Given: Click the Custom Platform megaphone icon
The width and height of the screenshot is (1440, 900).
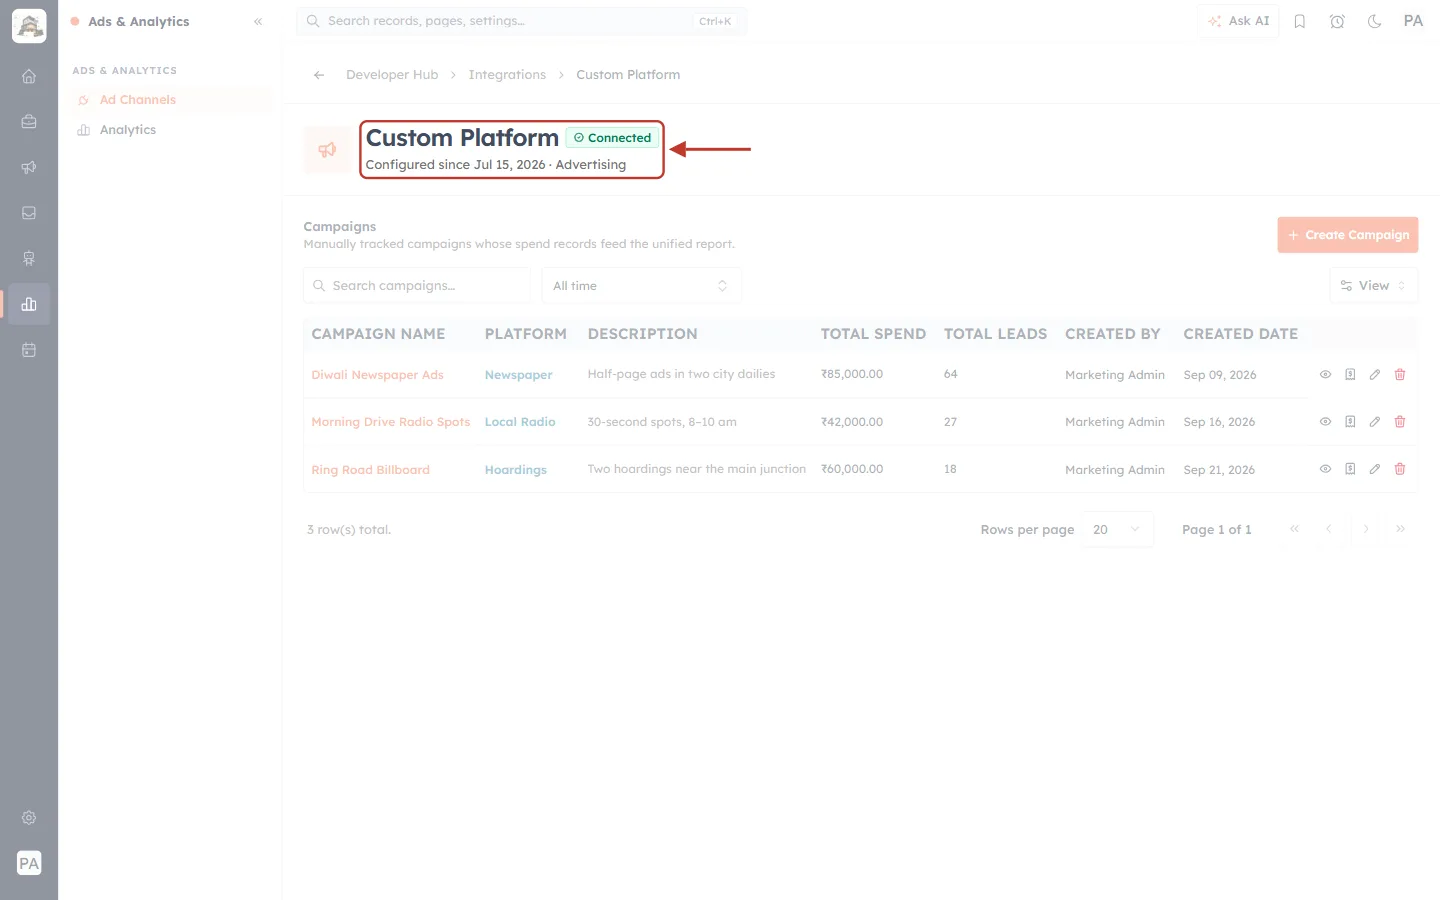Looking at the screenshot, I should 328,150.
